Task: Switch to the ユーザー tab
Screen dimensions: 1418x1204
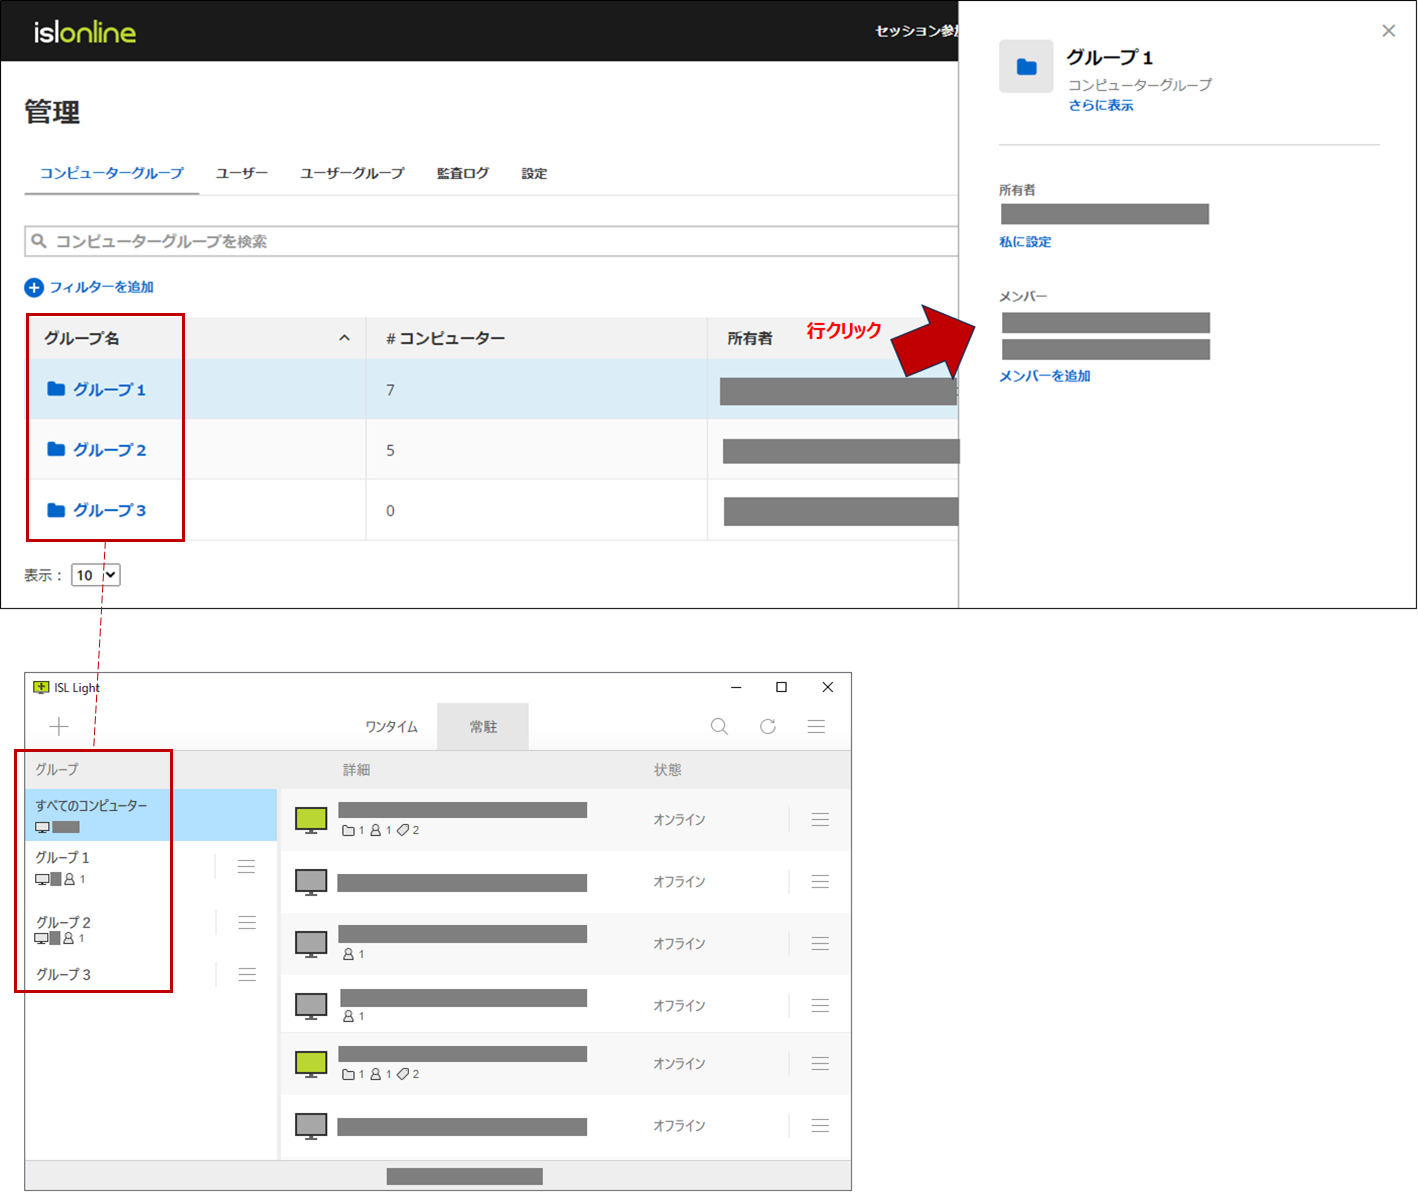Action: pyautogui.click(x=242, y=173)
